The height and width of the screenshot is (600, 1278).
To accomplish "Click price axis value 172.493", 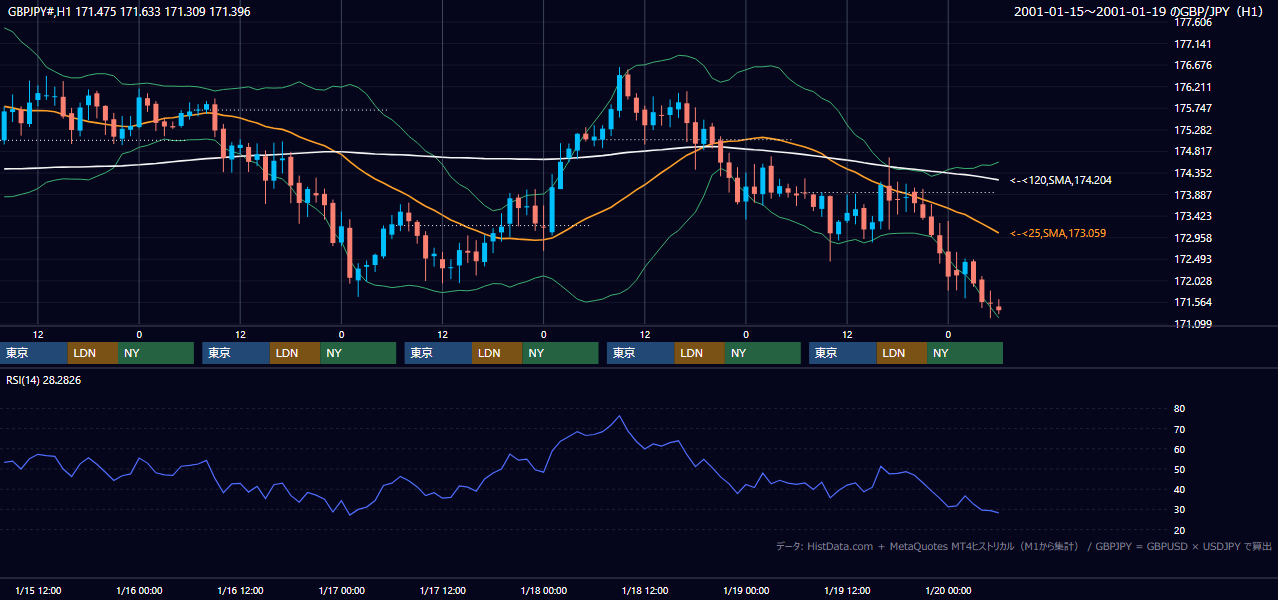I will tap(1193, 259).
